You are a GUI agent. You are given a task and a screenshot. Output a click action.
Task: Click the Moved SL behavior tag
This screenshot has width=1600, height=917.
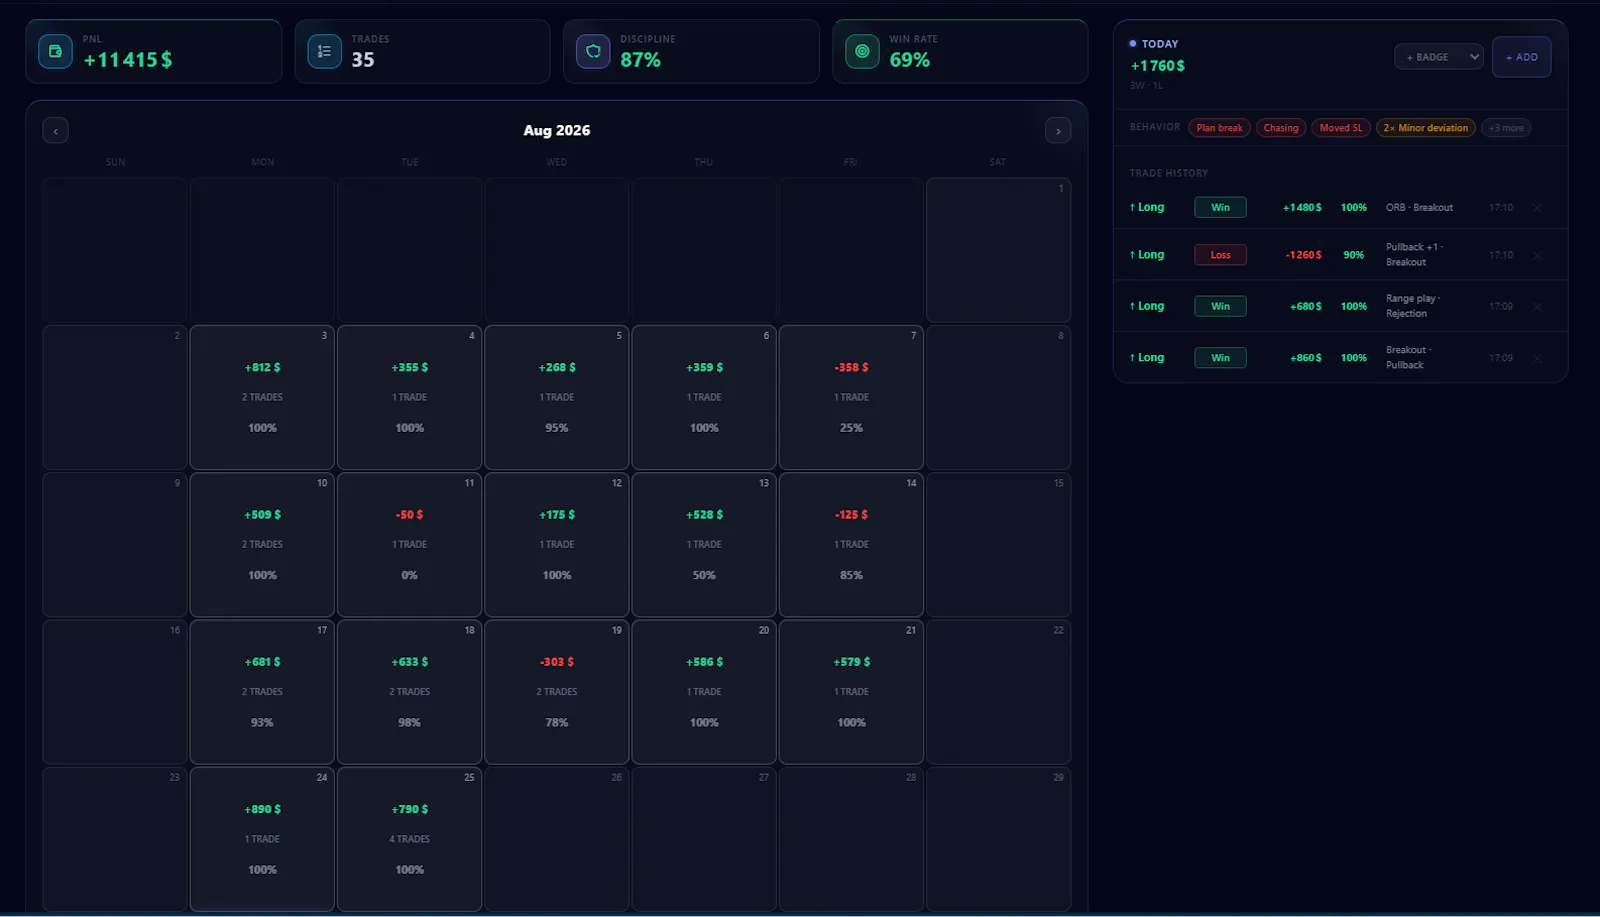(x=1341, y=128)
